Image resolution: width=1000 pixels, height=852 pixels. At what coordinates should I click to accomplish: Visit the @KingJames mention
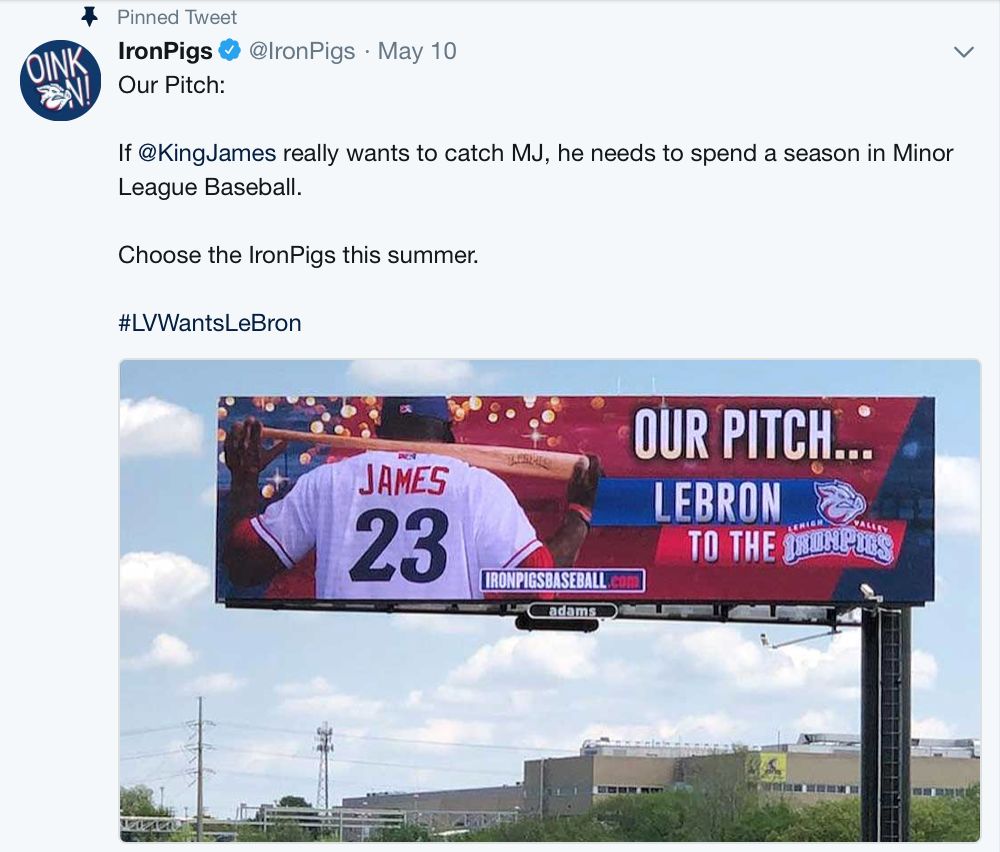(206, 153)
